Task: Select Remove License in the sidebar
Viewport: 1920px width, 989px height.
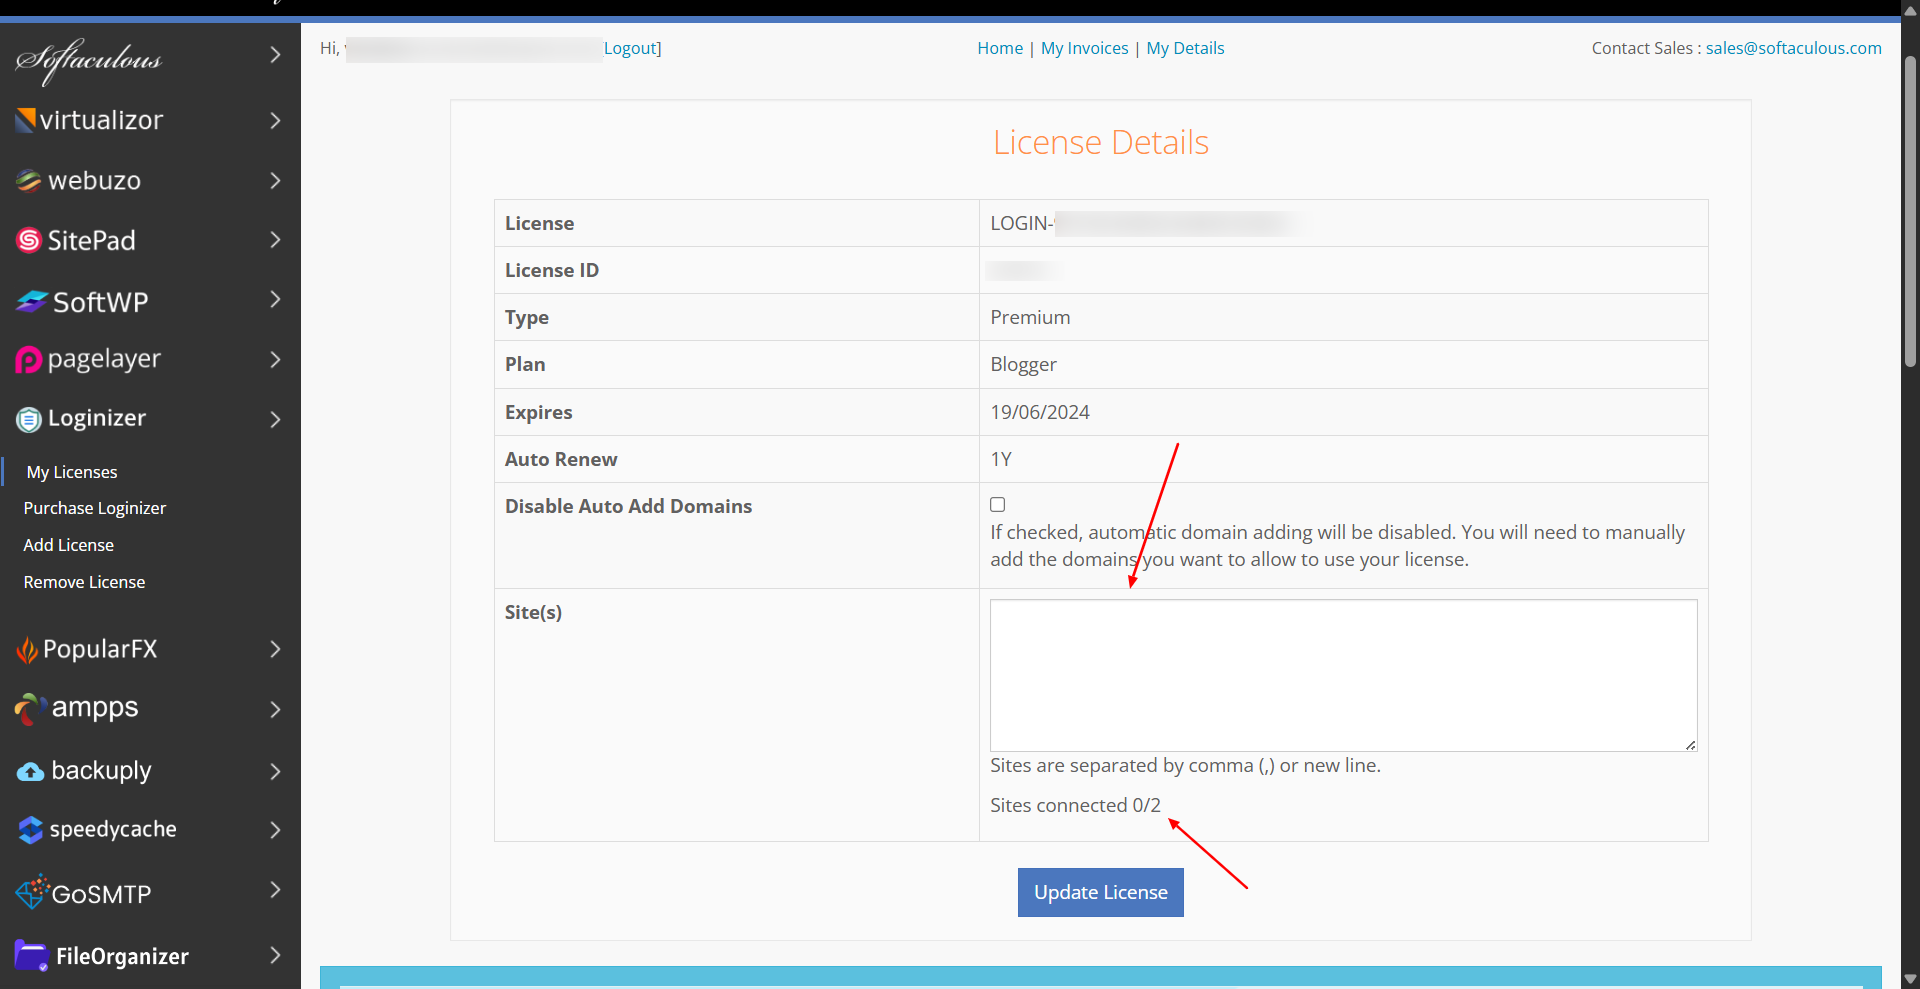Action: (85, 582)
